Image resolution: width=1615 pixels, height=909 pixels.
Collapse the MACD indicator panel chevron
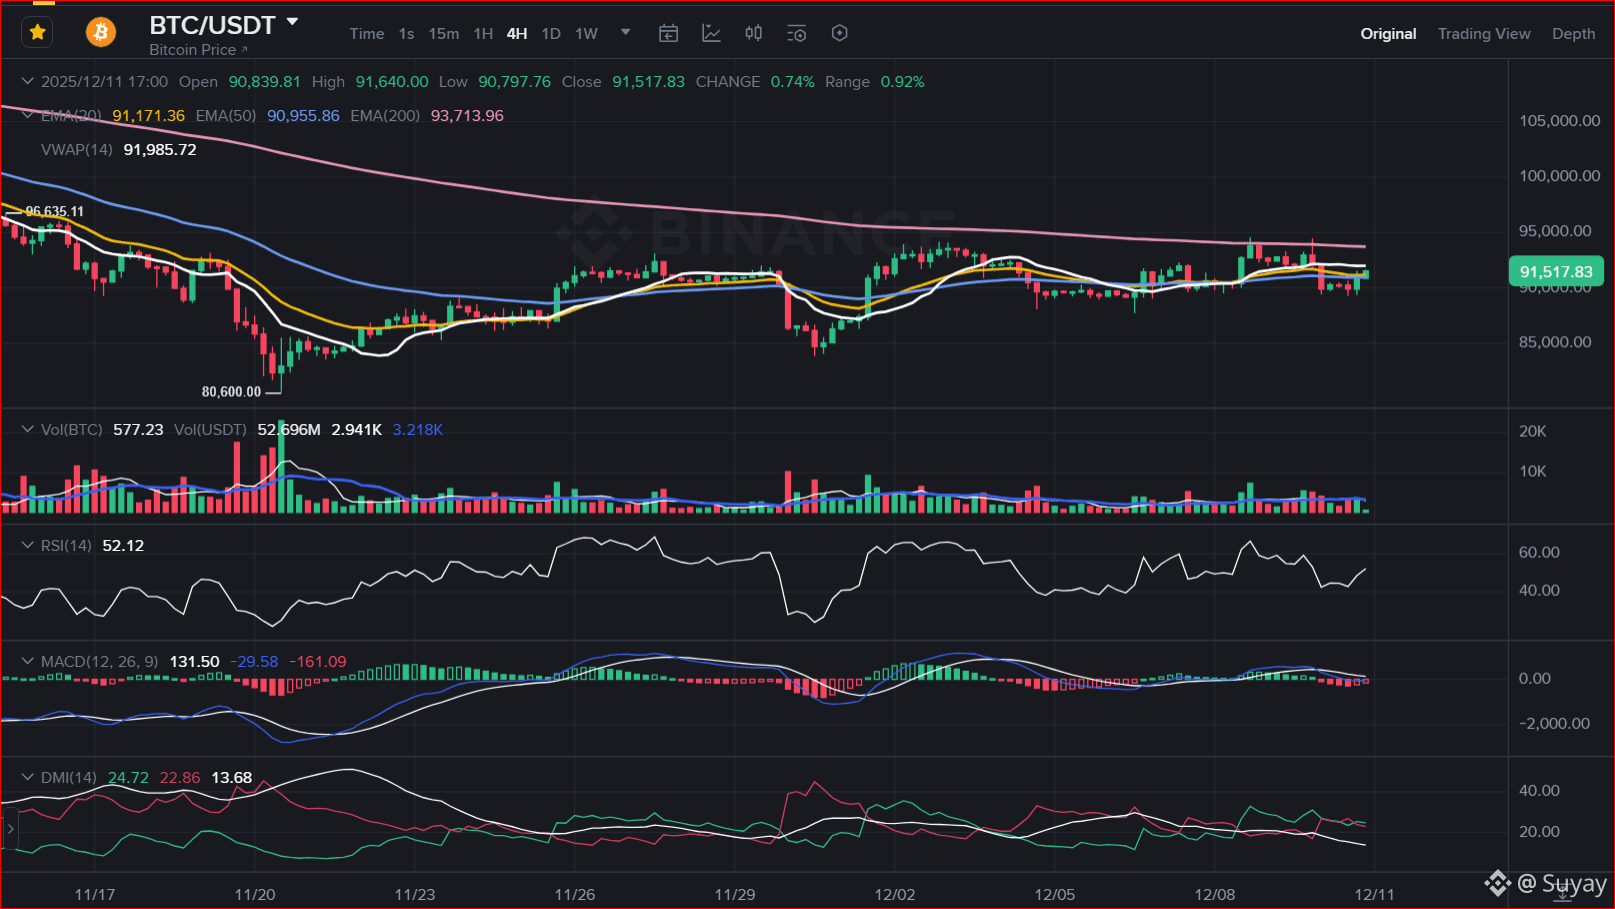tap(28, 662)
